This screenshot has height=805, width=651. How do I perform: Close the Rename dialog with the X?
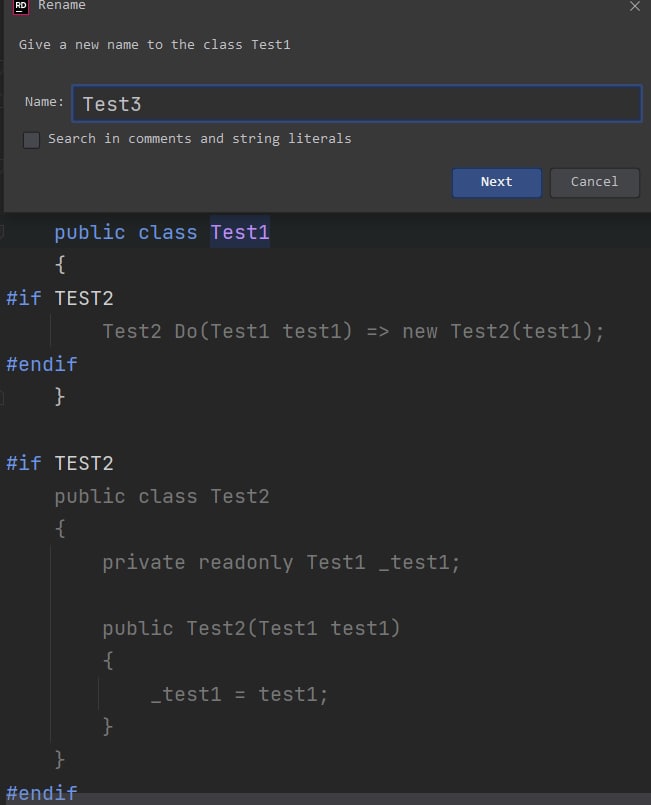pyautogui.click(x=635, y=6)
